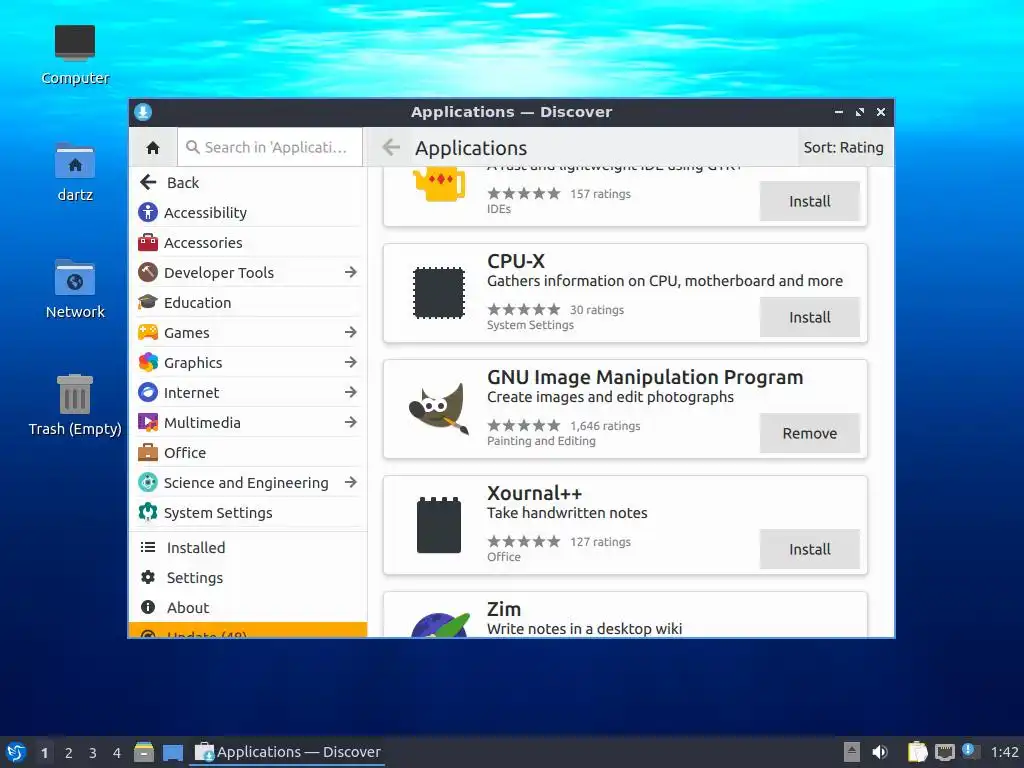
Task: Click Applications — Discover taskbar entry
Action: point(287,752)
